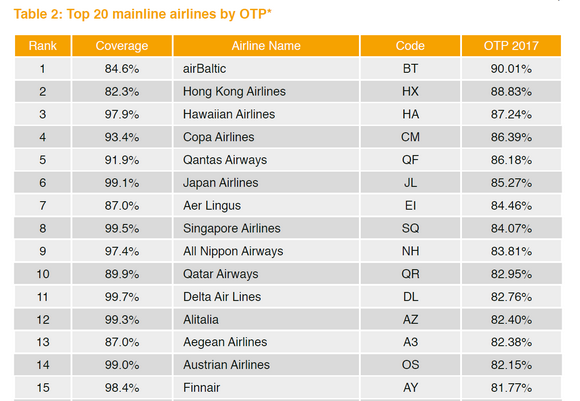Click the airBaltic airline name cell
The width and height of the screenshot is (580, 401).
[266, 68]
